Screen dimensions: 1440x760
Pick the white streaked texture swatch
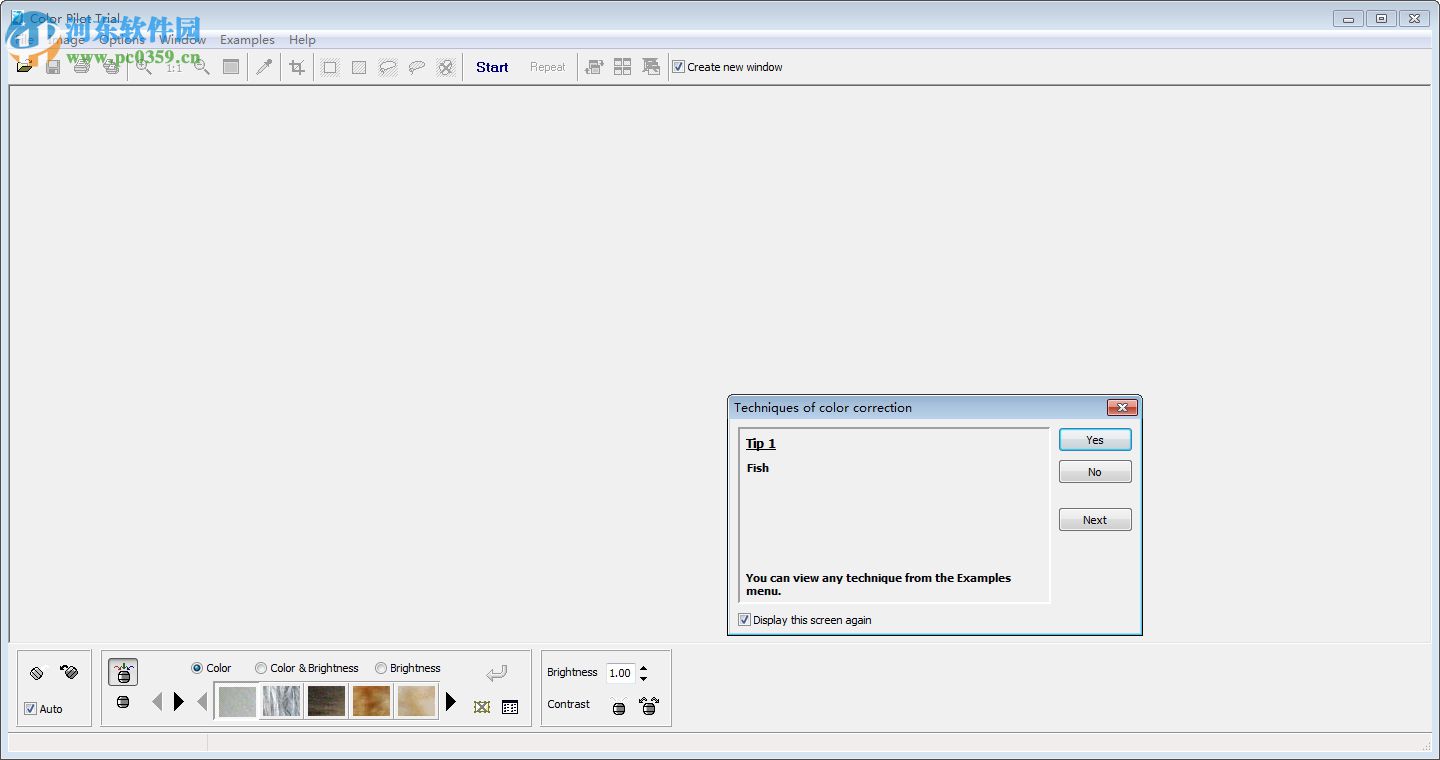(x=282, y=701)
